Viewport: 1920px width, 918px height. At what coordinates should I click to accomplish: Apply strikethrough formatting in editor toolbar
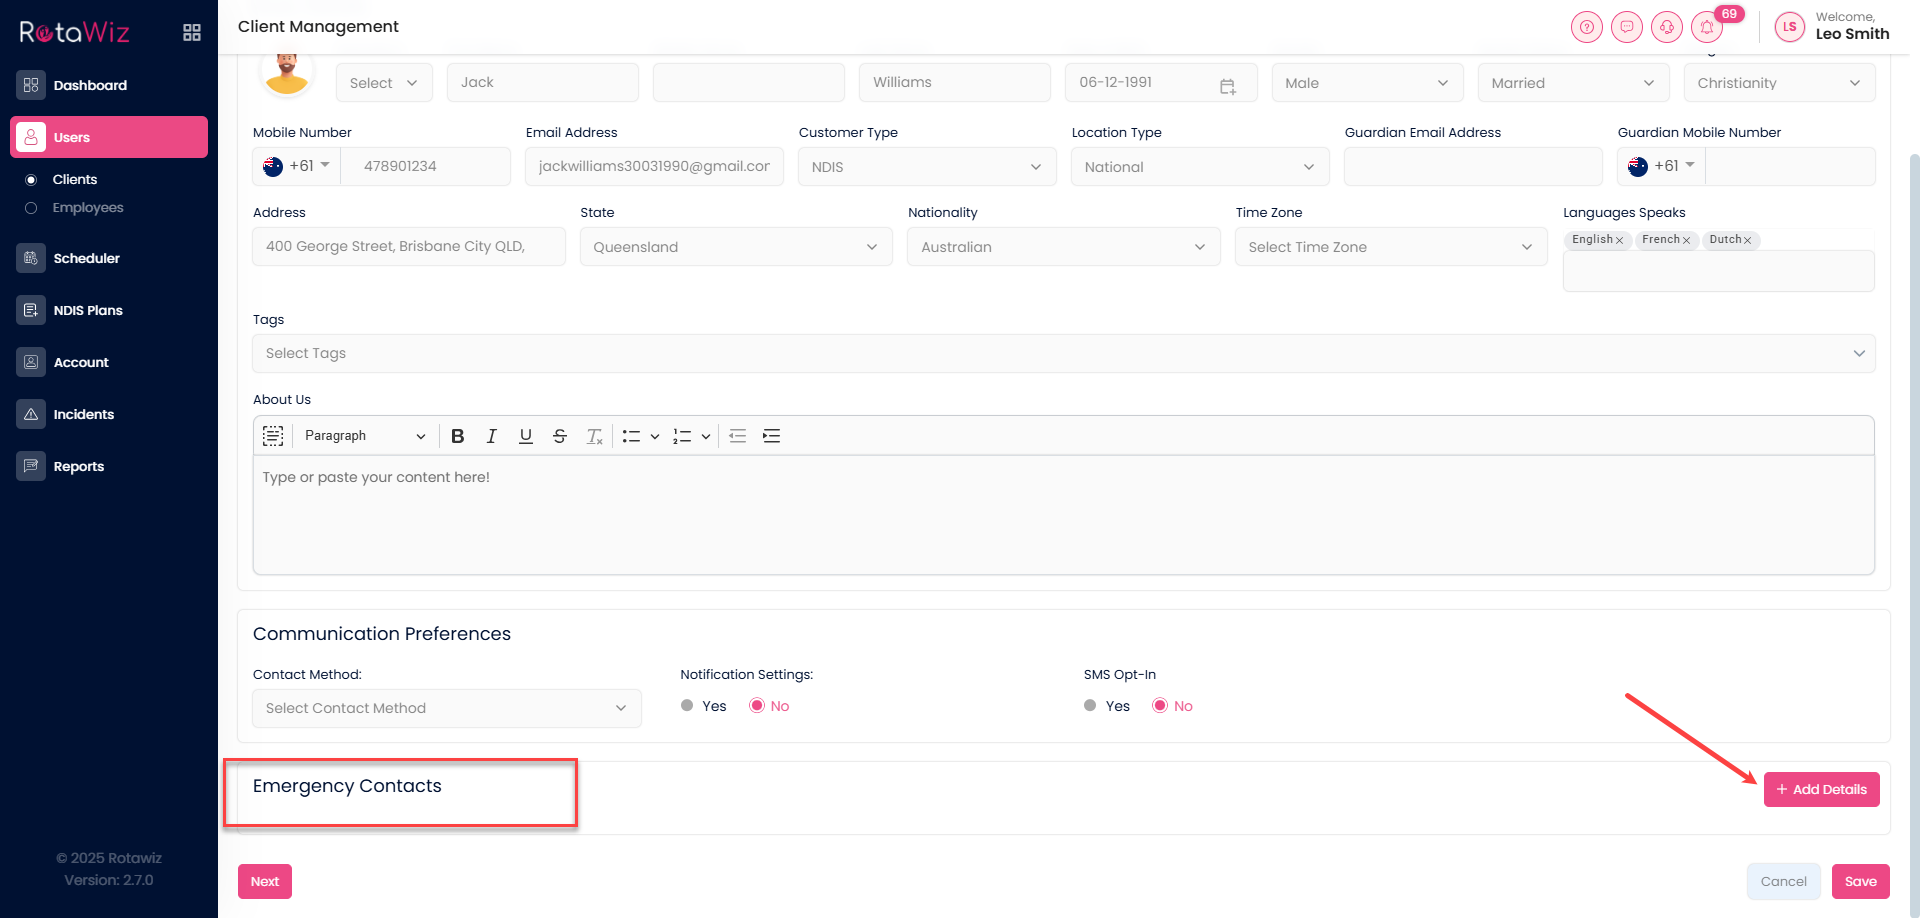560,436
